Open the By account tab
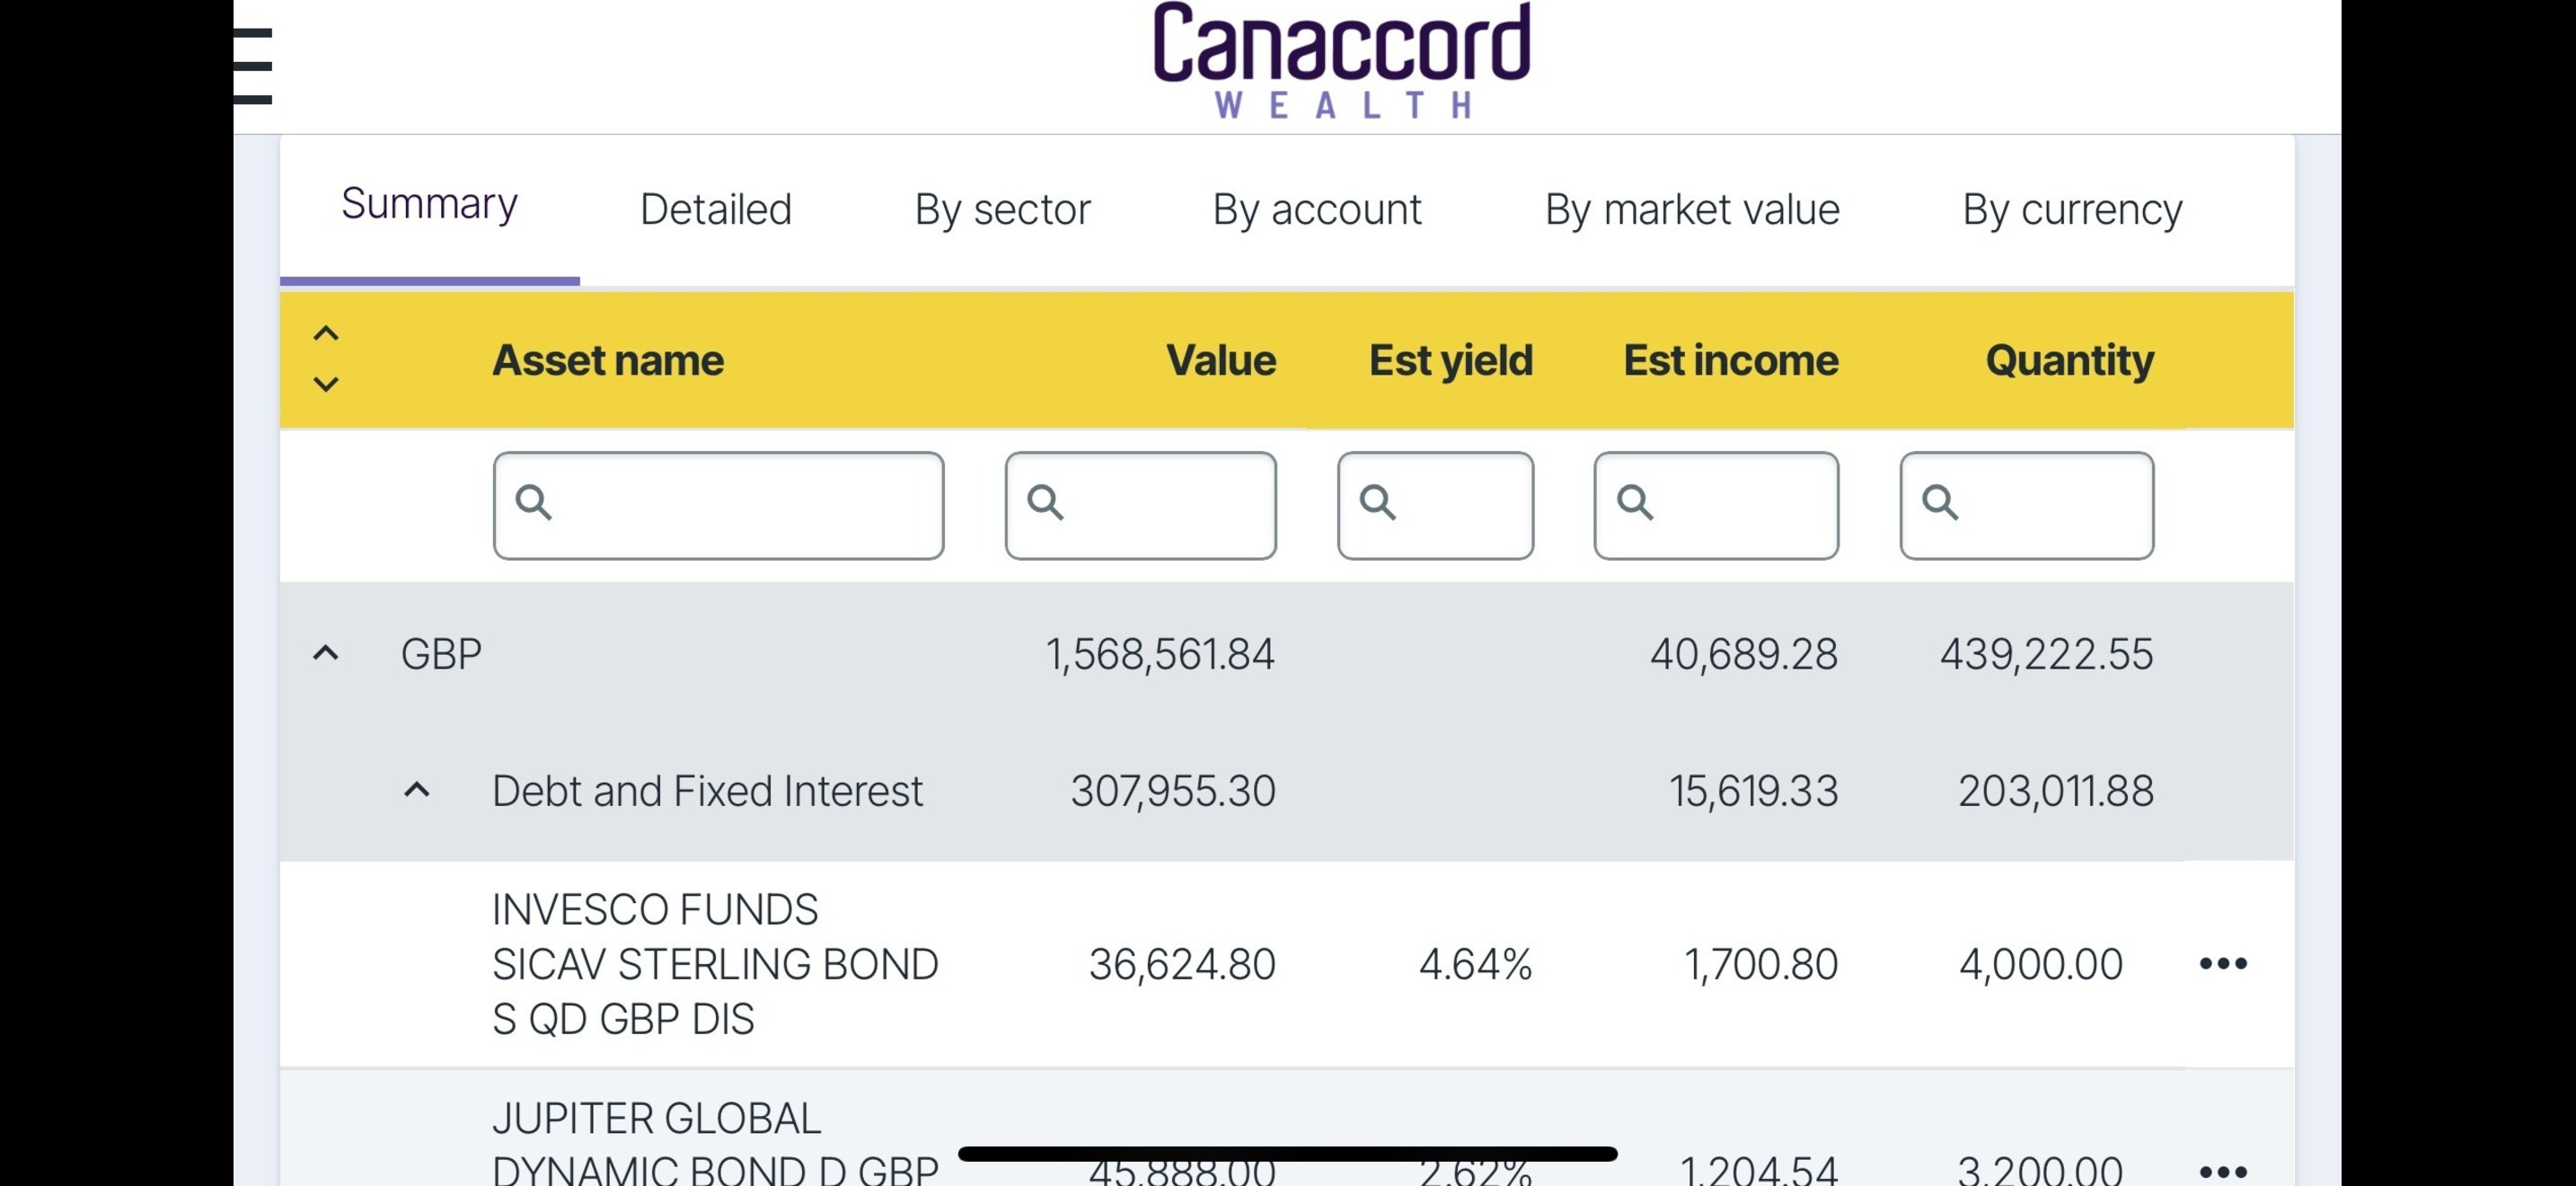The width and height of the screenshot is (2576, 1186). pos(1317,210)
